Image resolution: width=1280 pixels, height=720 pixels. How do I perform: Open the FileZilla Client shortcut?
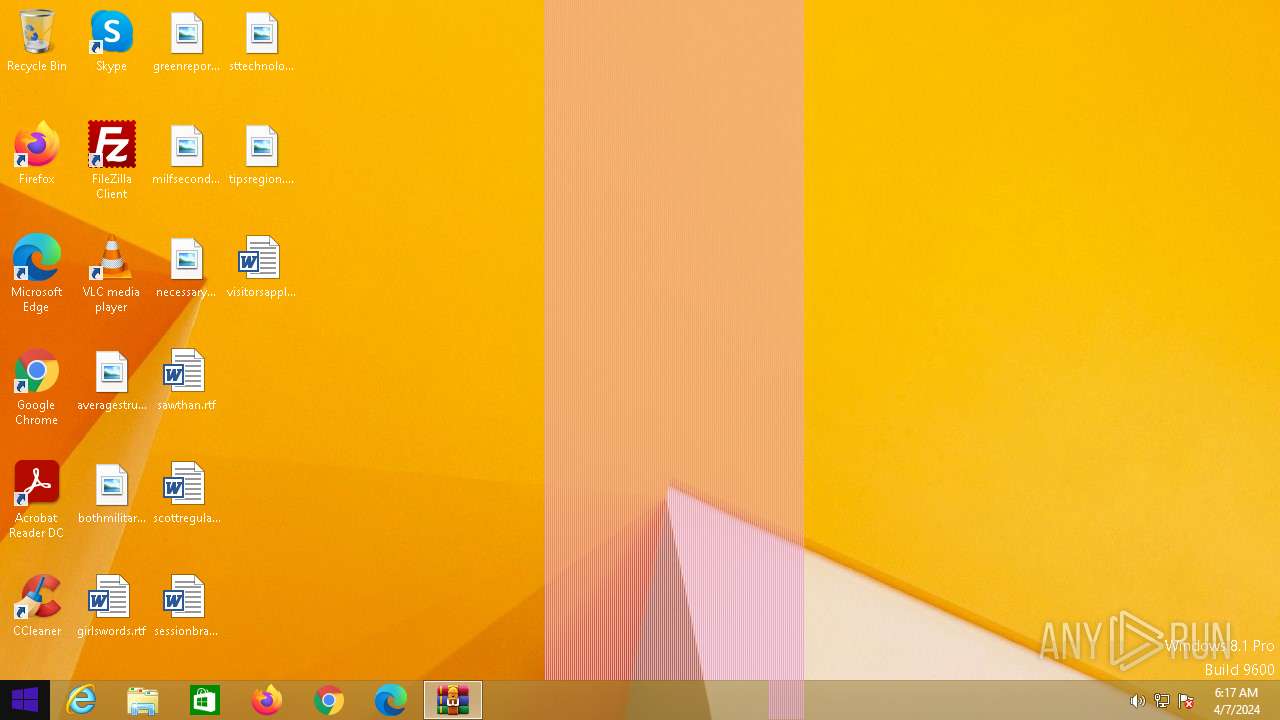coord(111,161)
